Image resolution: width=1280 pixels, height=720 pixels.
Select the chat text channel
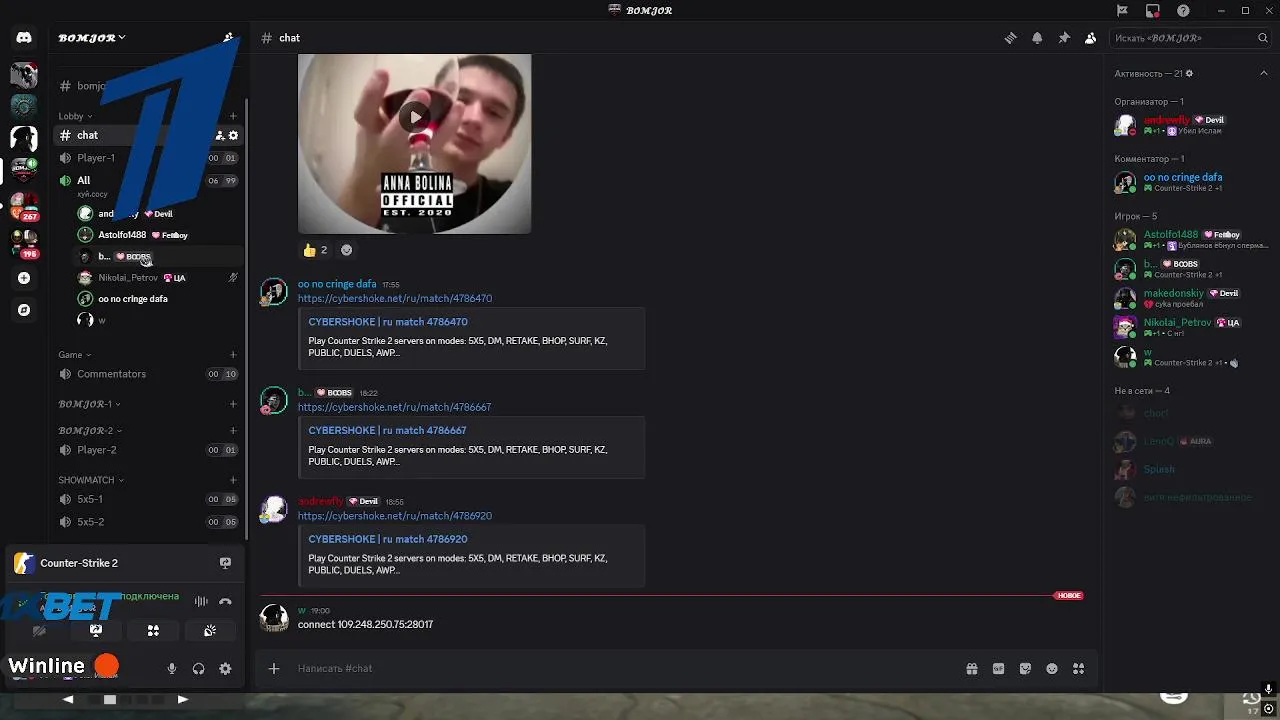pyautogui.click(x=148, y=135)
